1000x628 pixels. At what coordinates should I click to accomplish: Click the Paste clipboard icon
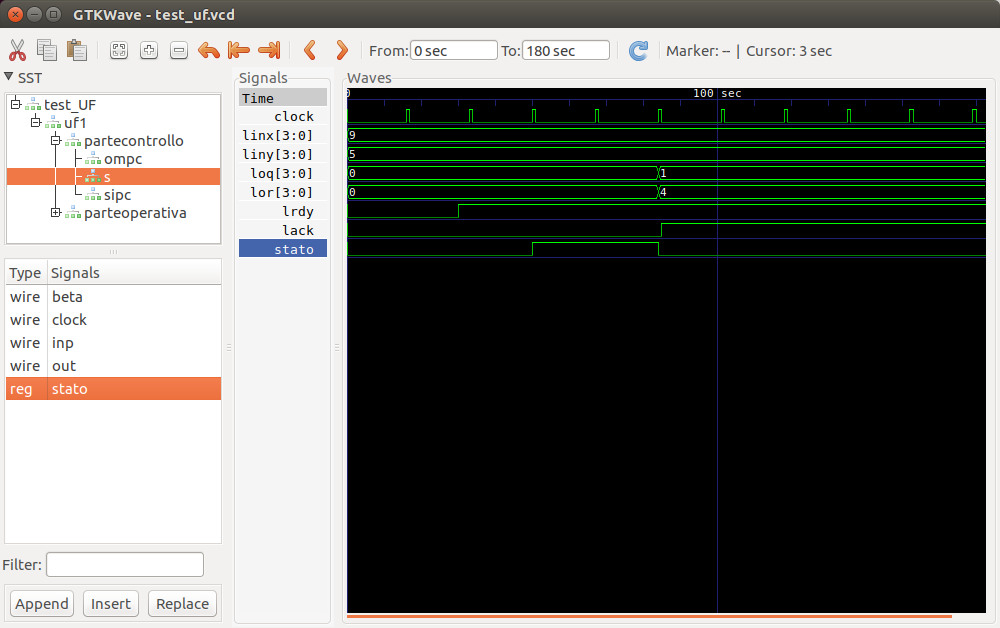(77, 50)
